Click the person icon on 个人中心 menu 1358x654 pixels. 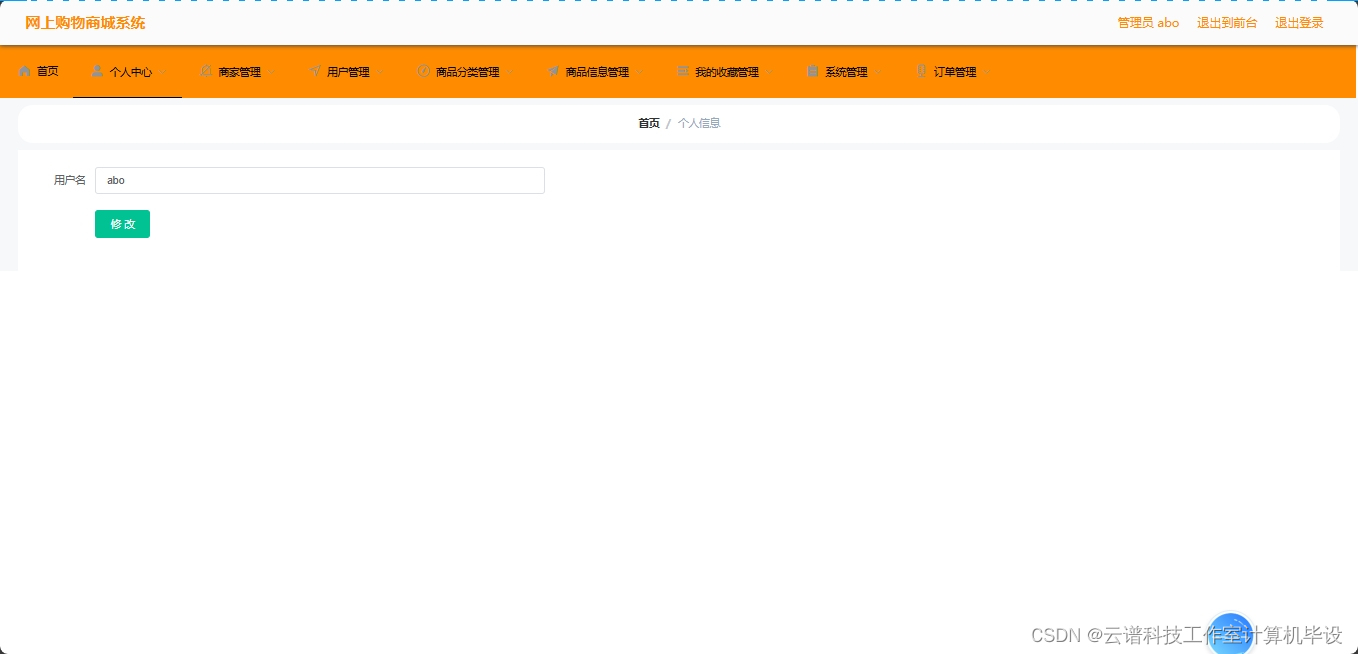(96, 71)
